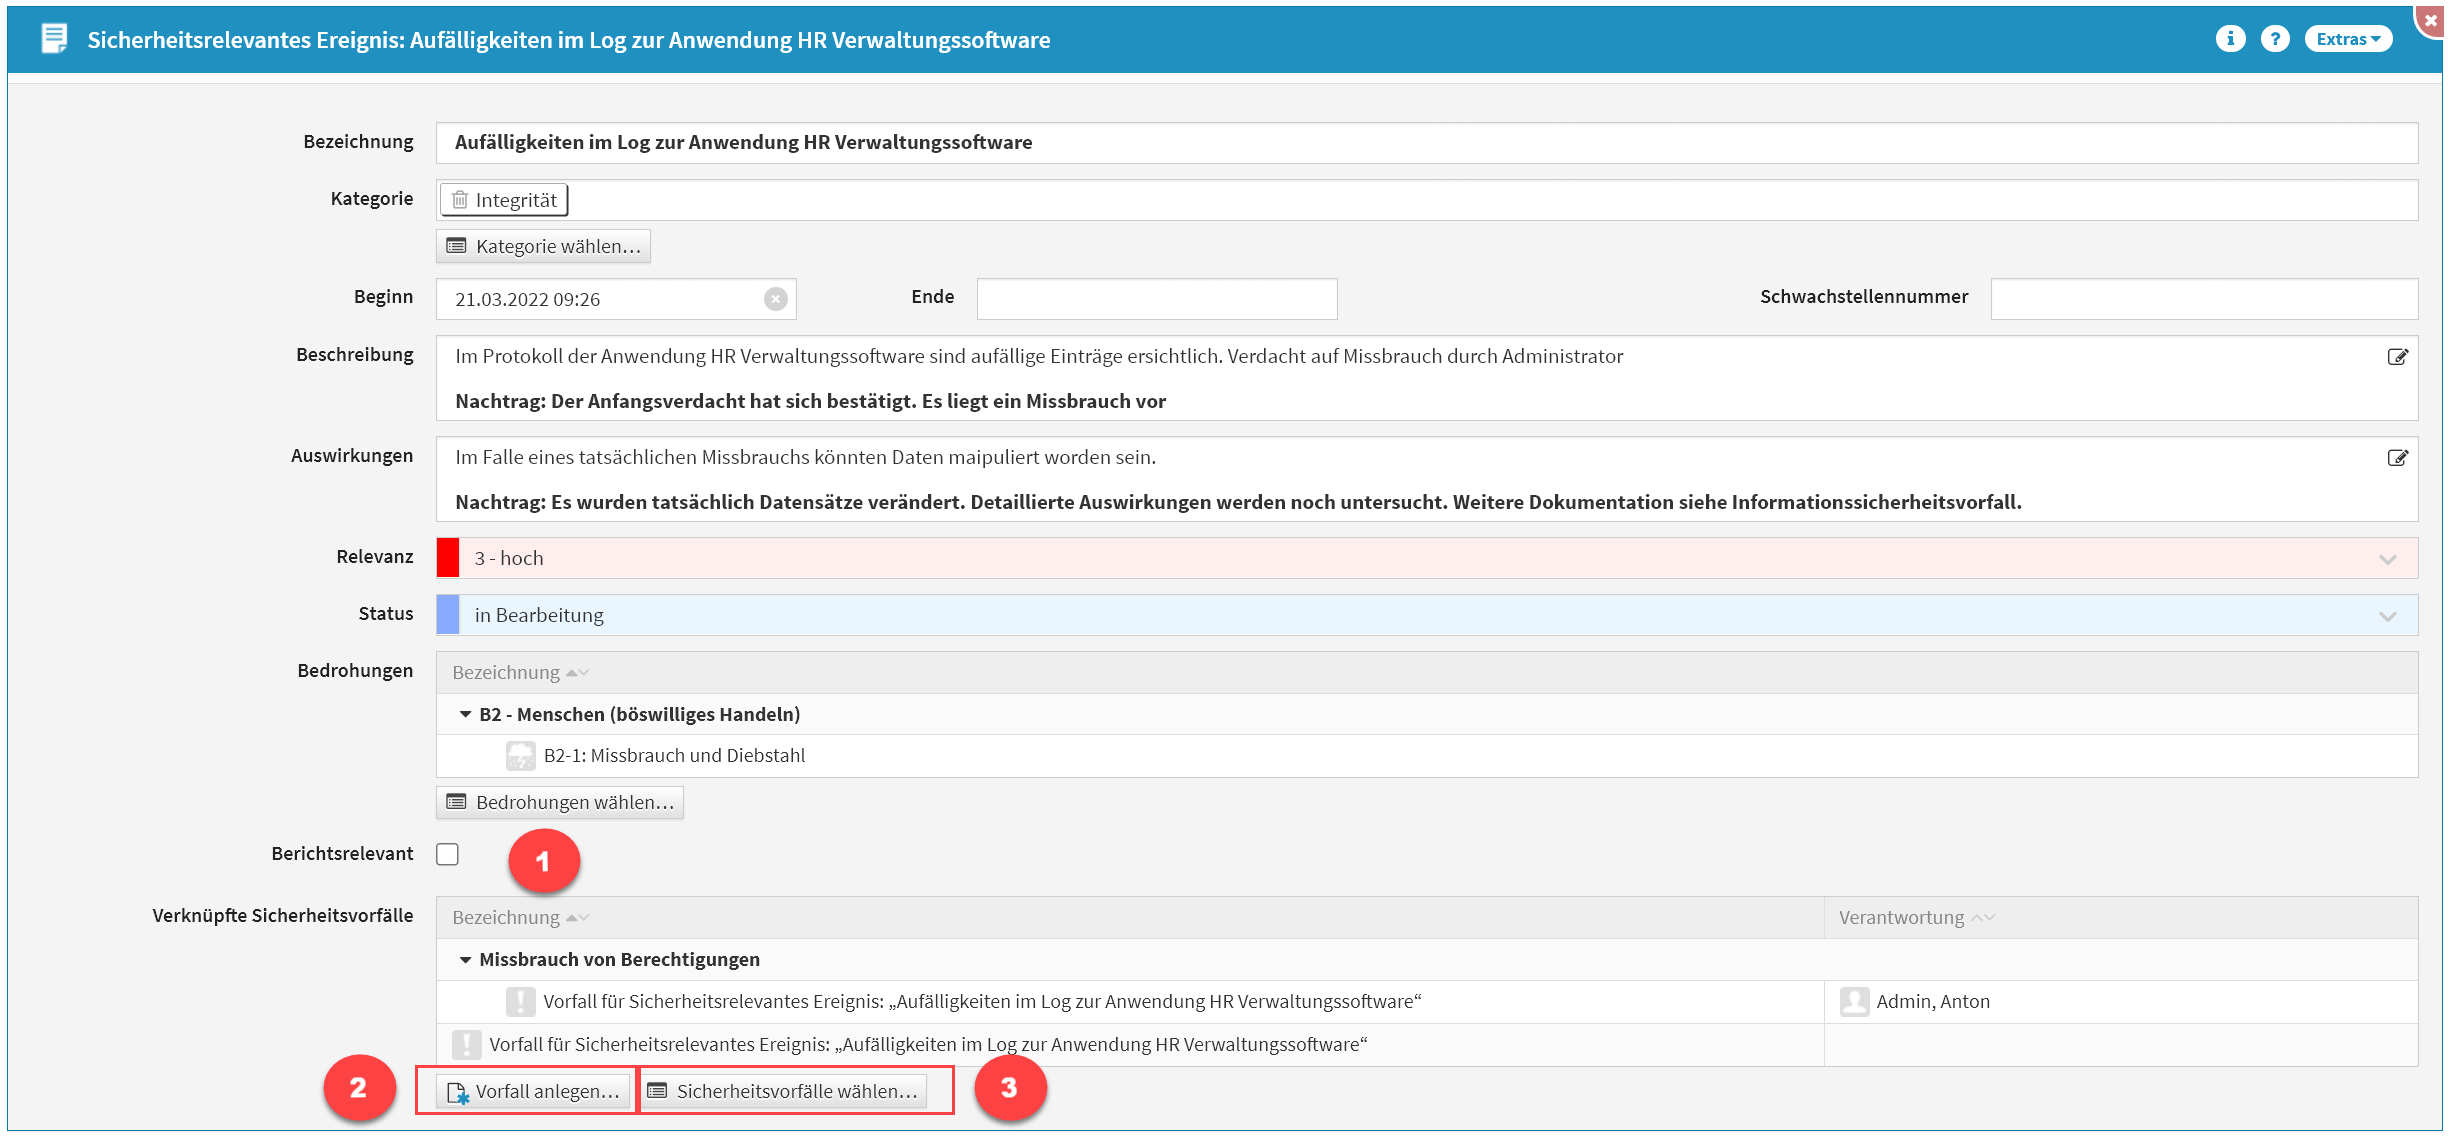Collapse B2 - Menschen threat group
This screenshot has width=2450, height=1137.
(x=465, y=714)
